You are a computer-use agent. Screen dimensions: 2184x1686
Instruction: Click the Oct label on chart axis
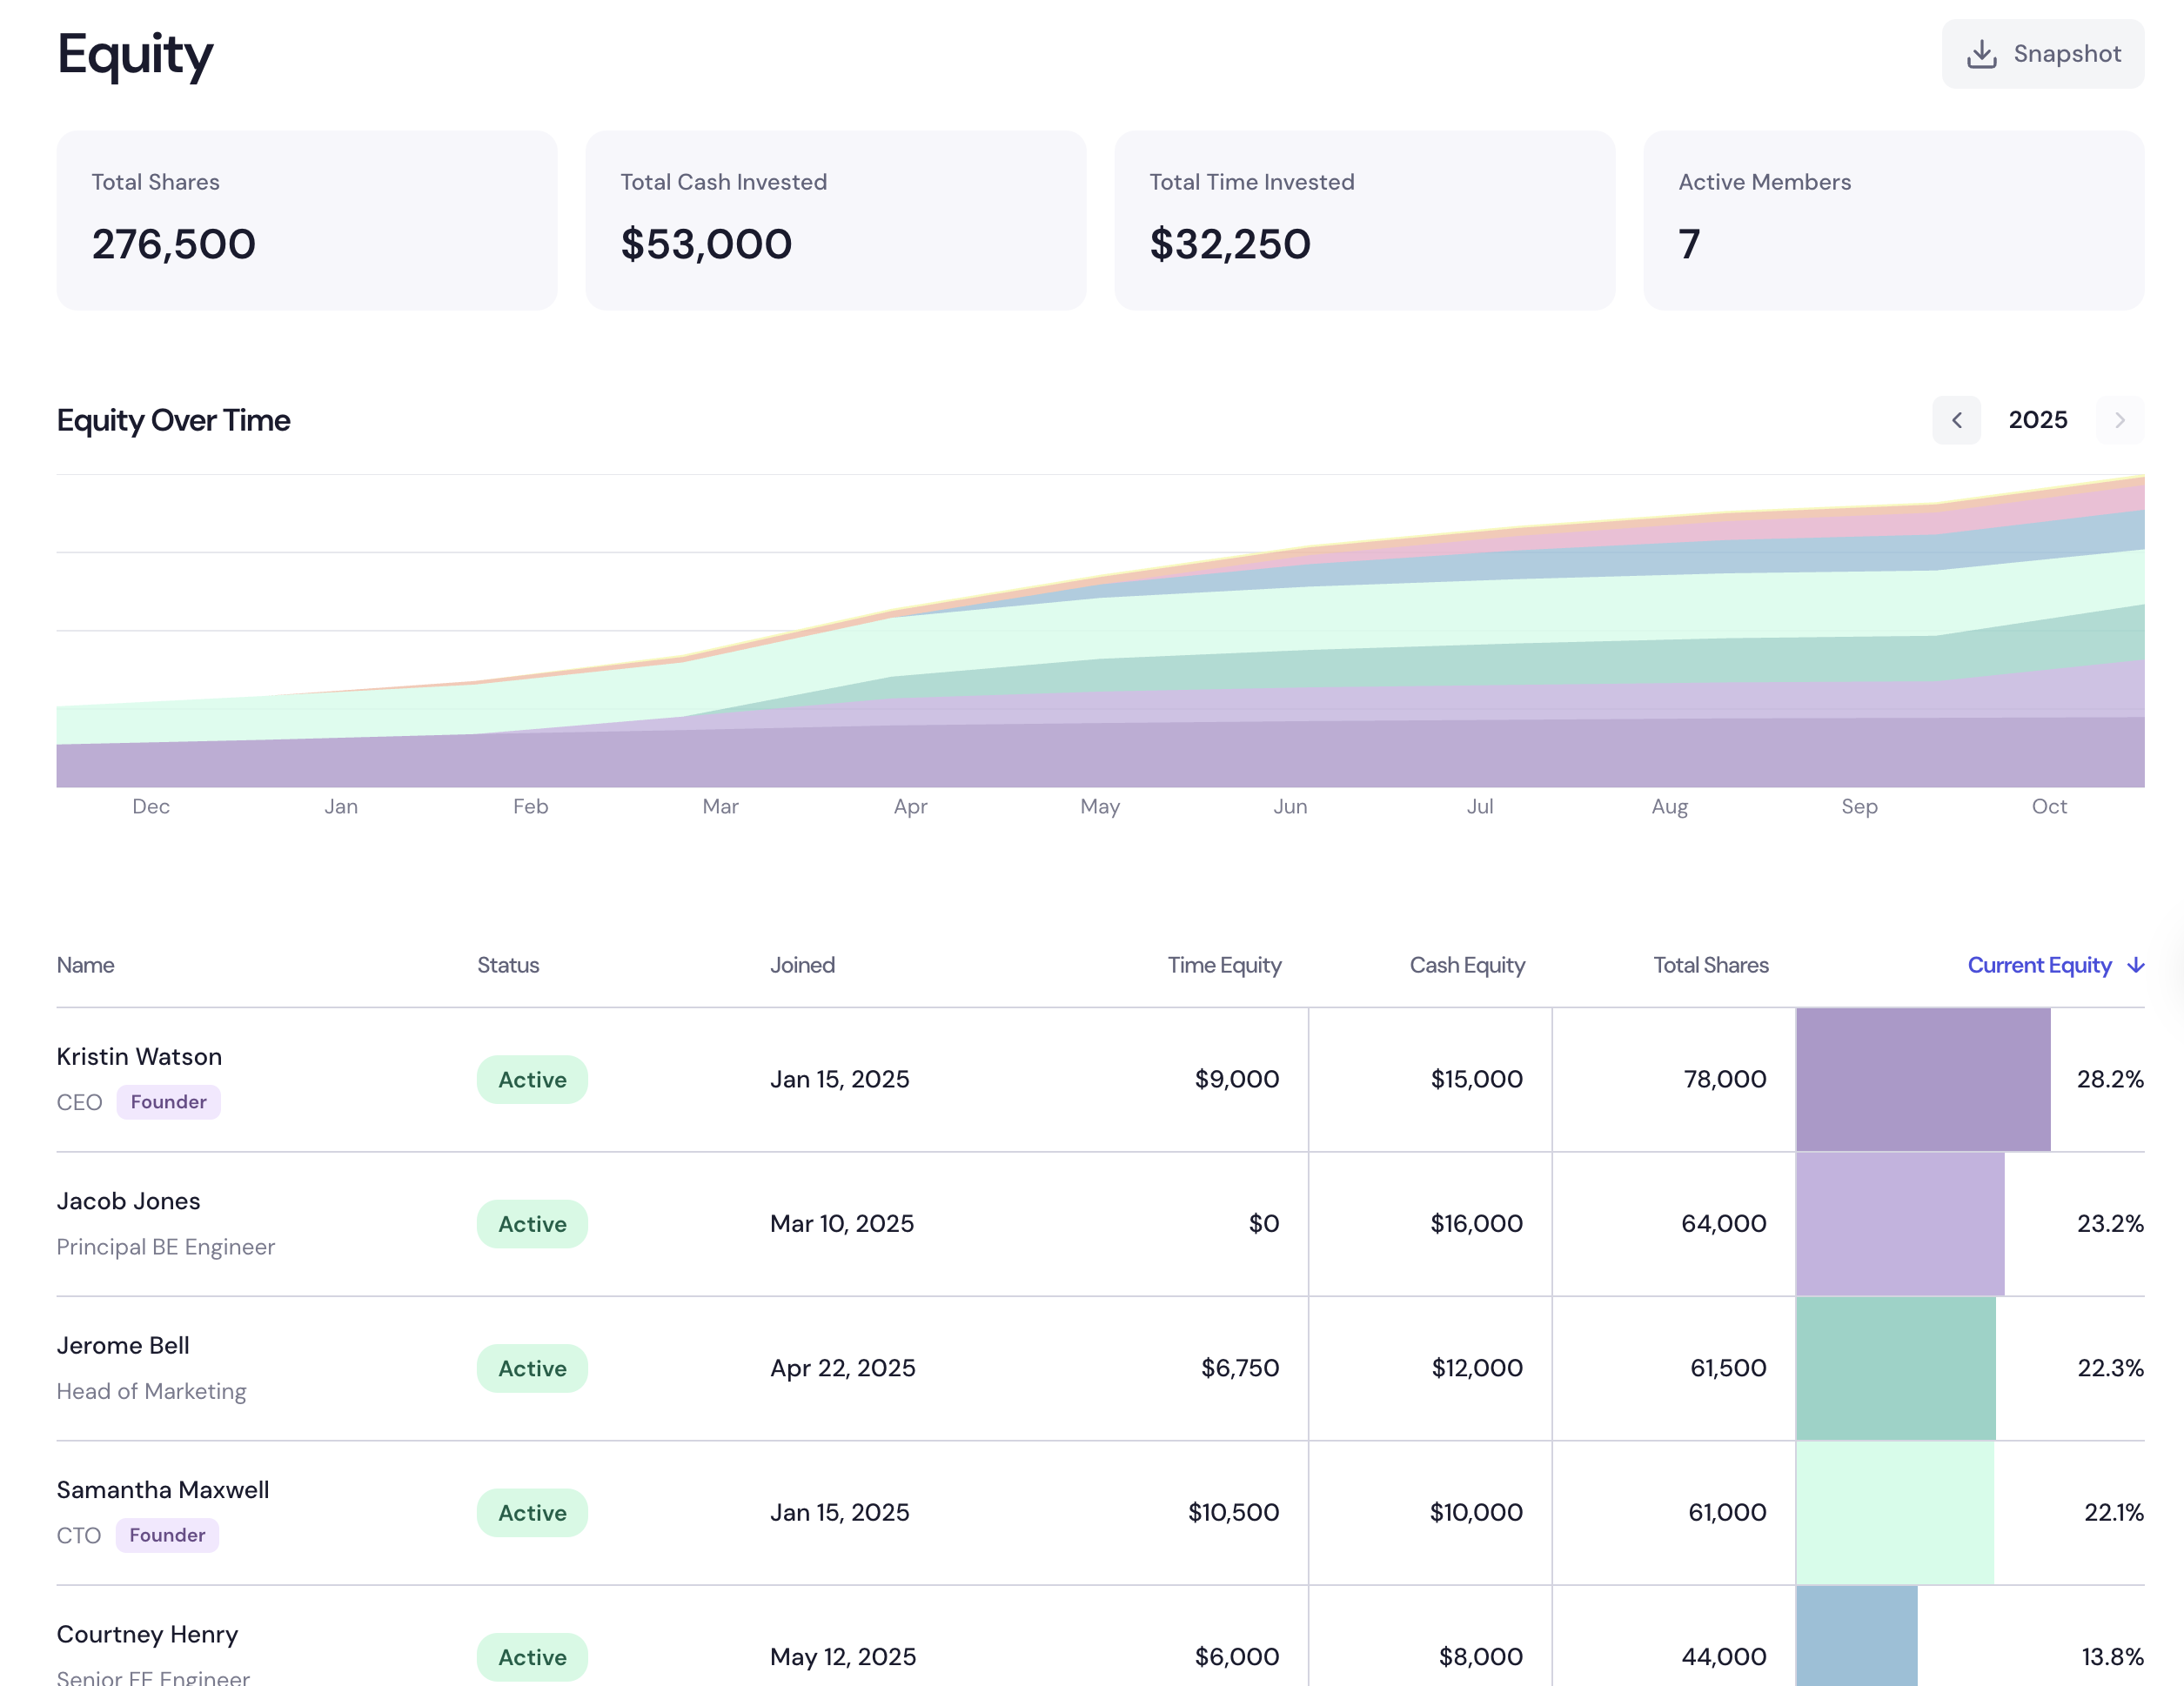(x=2049, y=807)
